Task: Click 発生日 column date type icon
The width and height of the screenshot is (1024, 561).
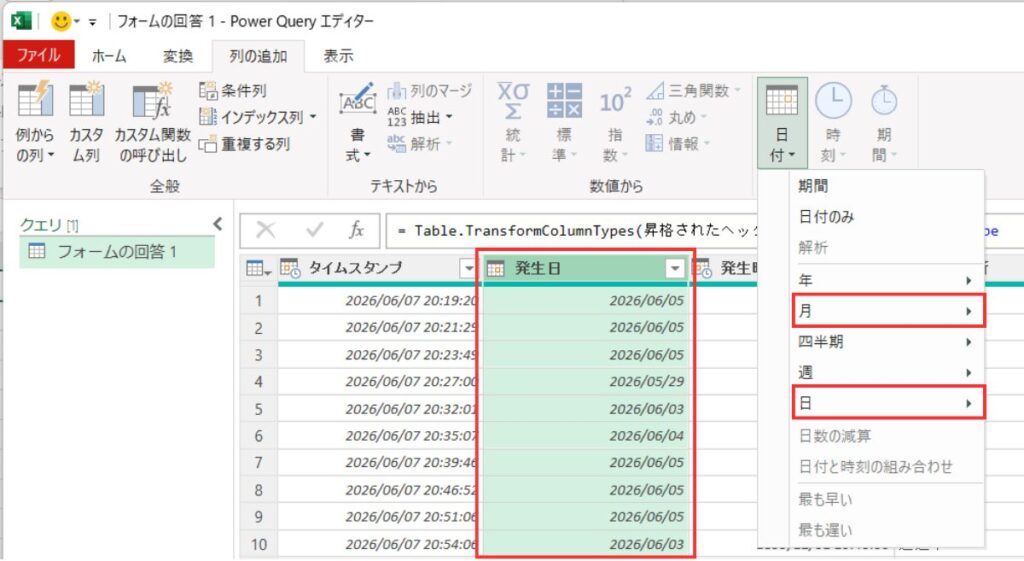Action: [x=496, y=268]
